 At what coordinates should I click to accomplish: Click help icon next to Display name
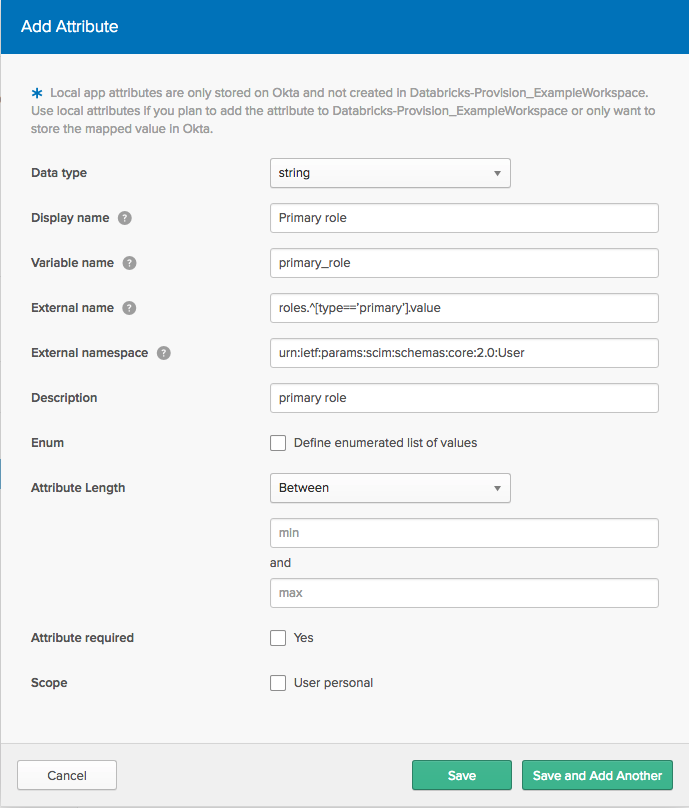tap(125, 218)
